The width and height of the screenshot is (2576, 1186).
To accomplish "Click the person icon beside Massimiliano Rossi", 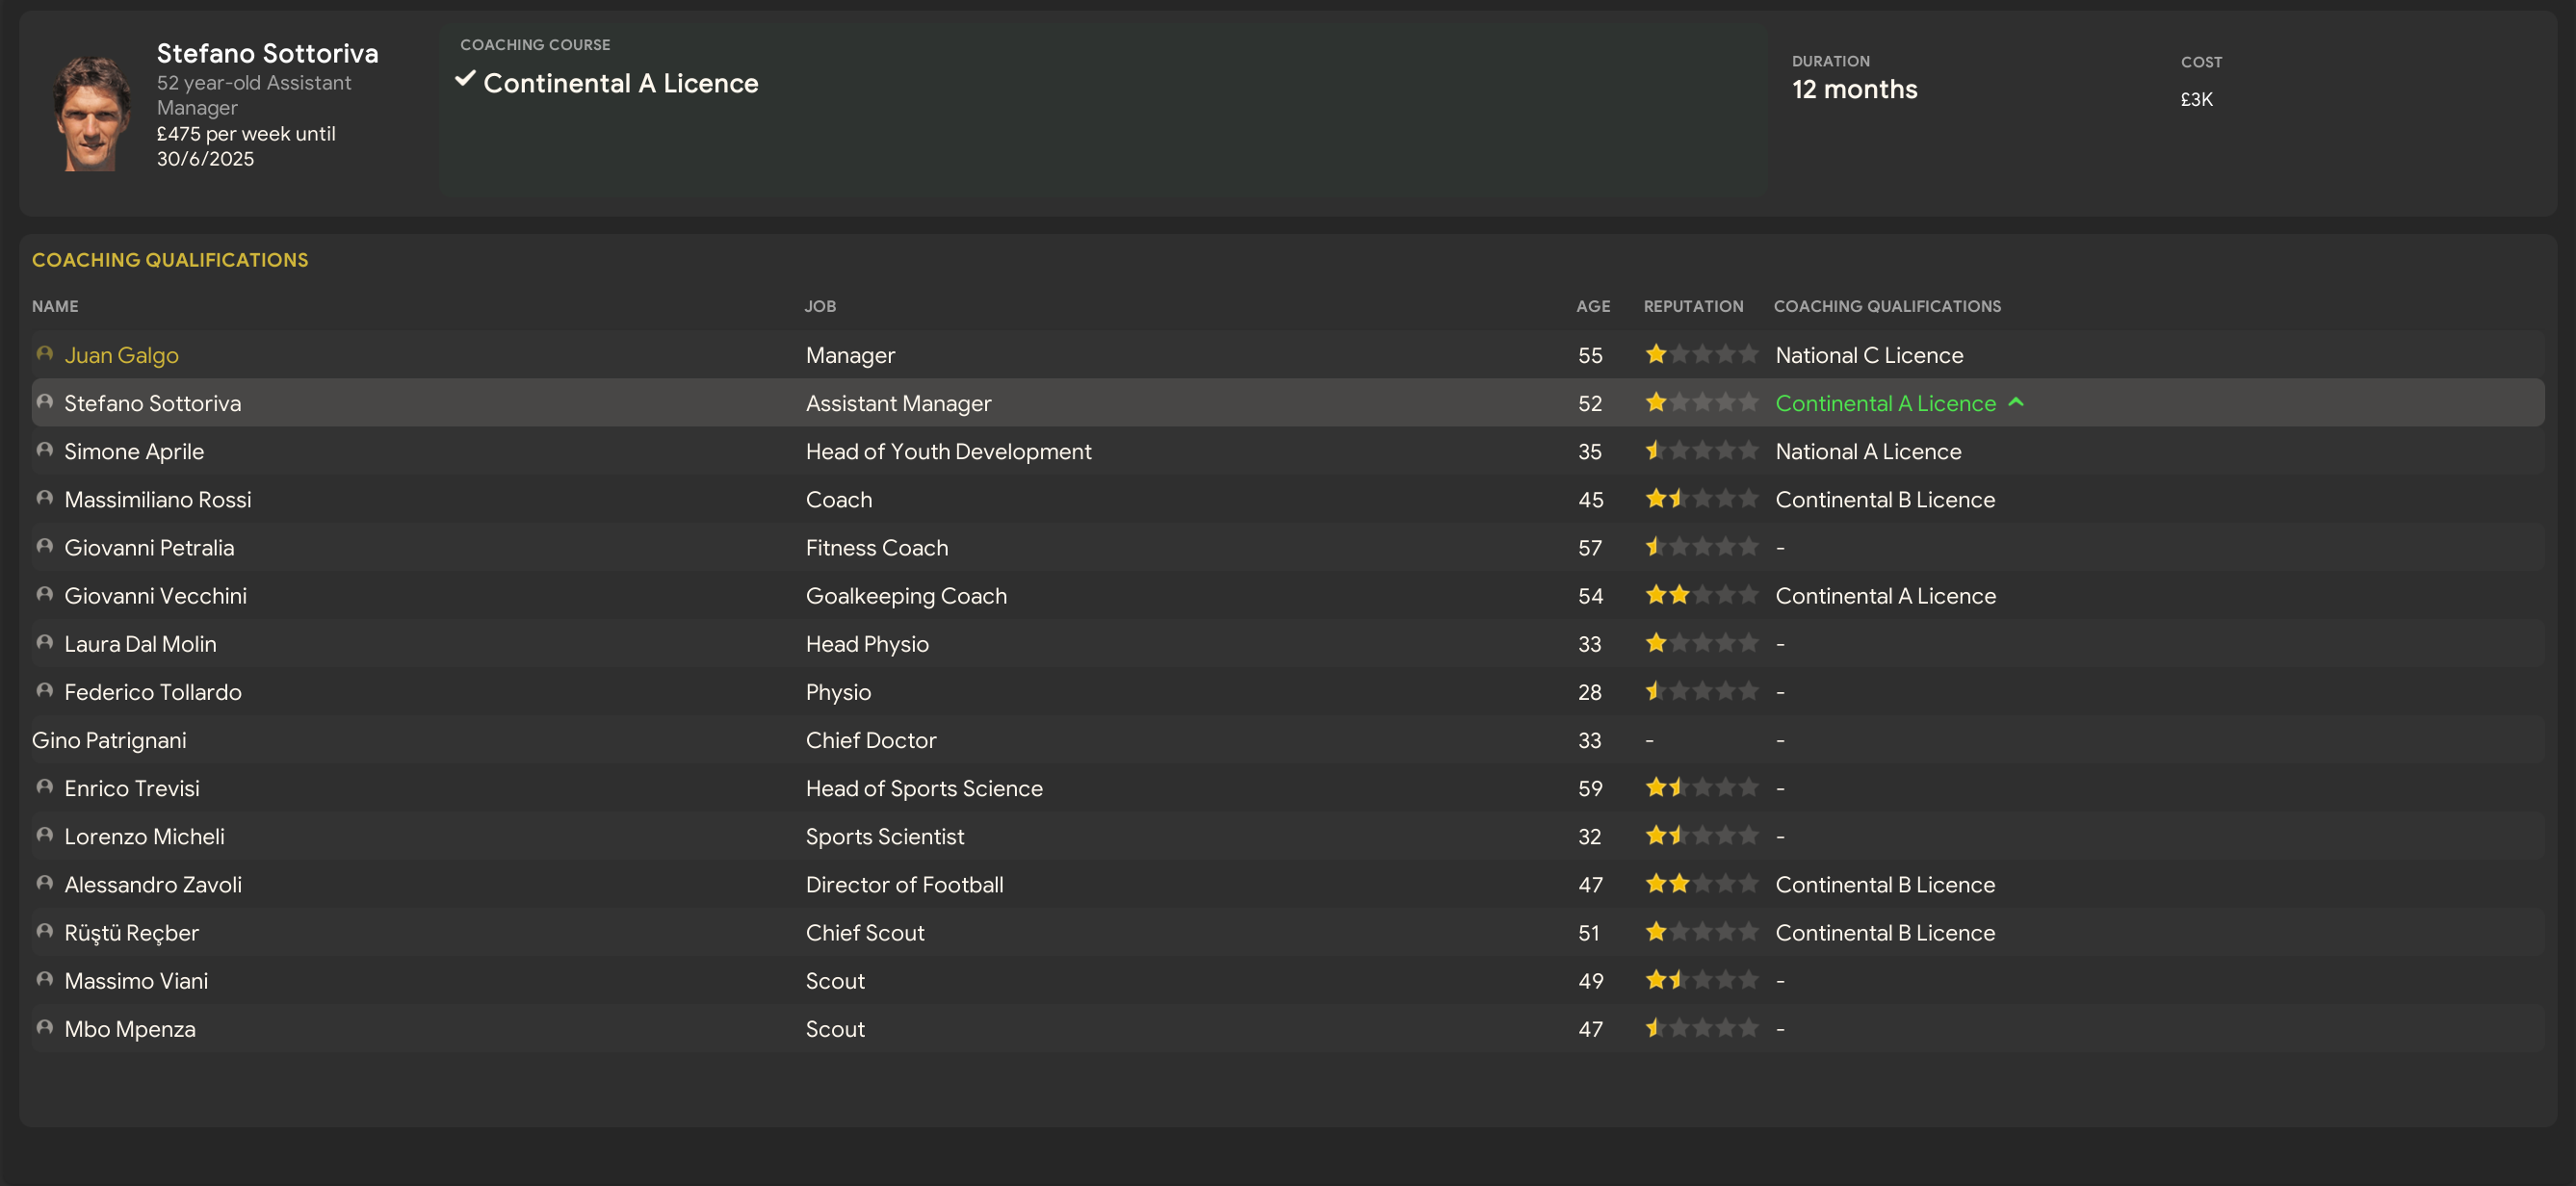I will [44, 498].
